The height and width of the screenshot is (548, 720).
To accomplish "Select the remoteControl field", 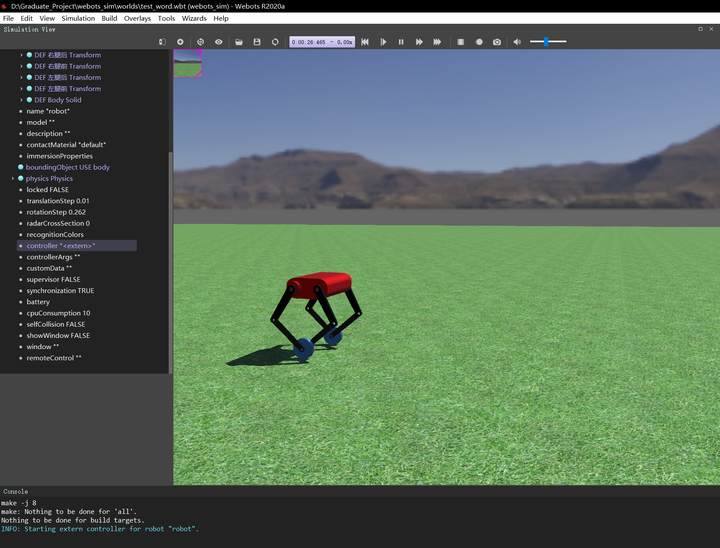I will coord(54,358).
